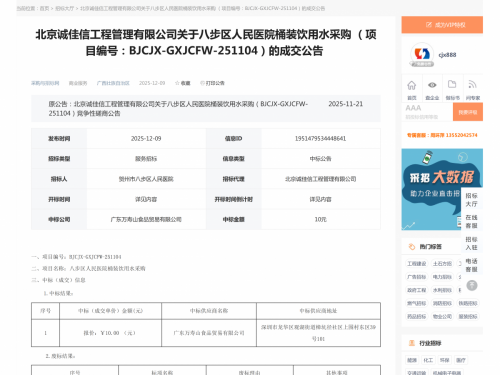The height and width of the screenshot is (375, 500).
Task: Click the 成为VIP特权 orange button
Action: point(442,25)
